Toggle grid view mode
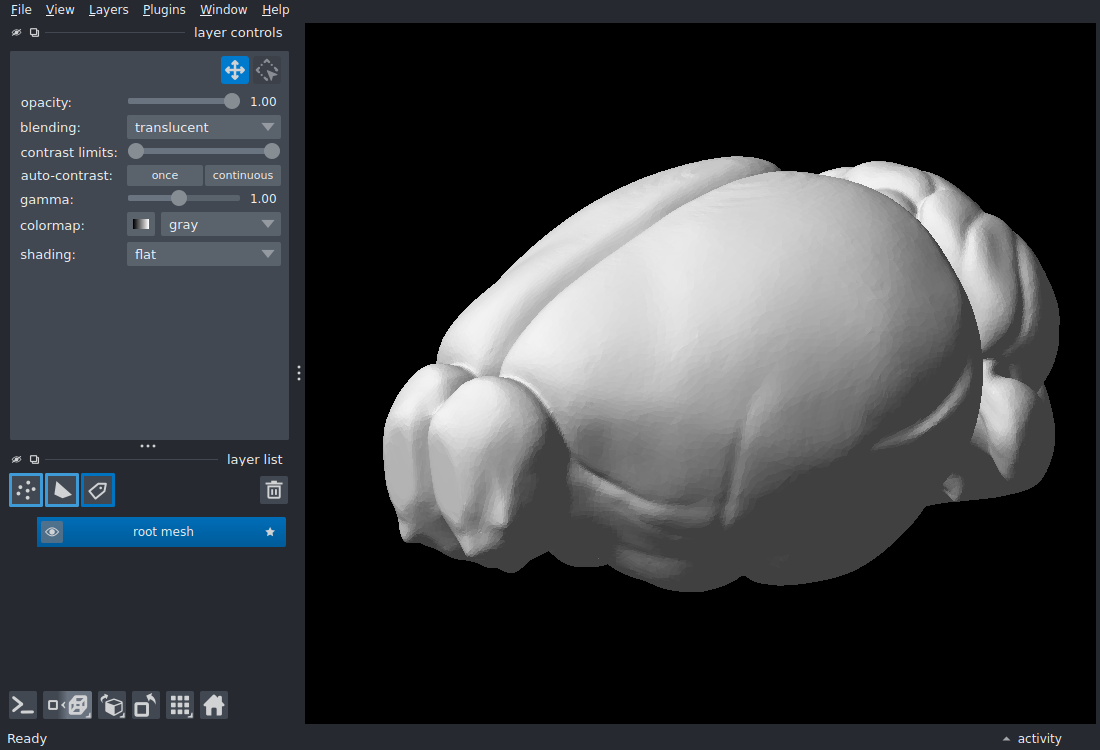The width and height of the screenshot is (1100, 750). [x=180, y=705]
